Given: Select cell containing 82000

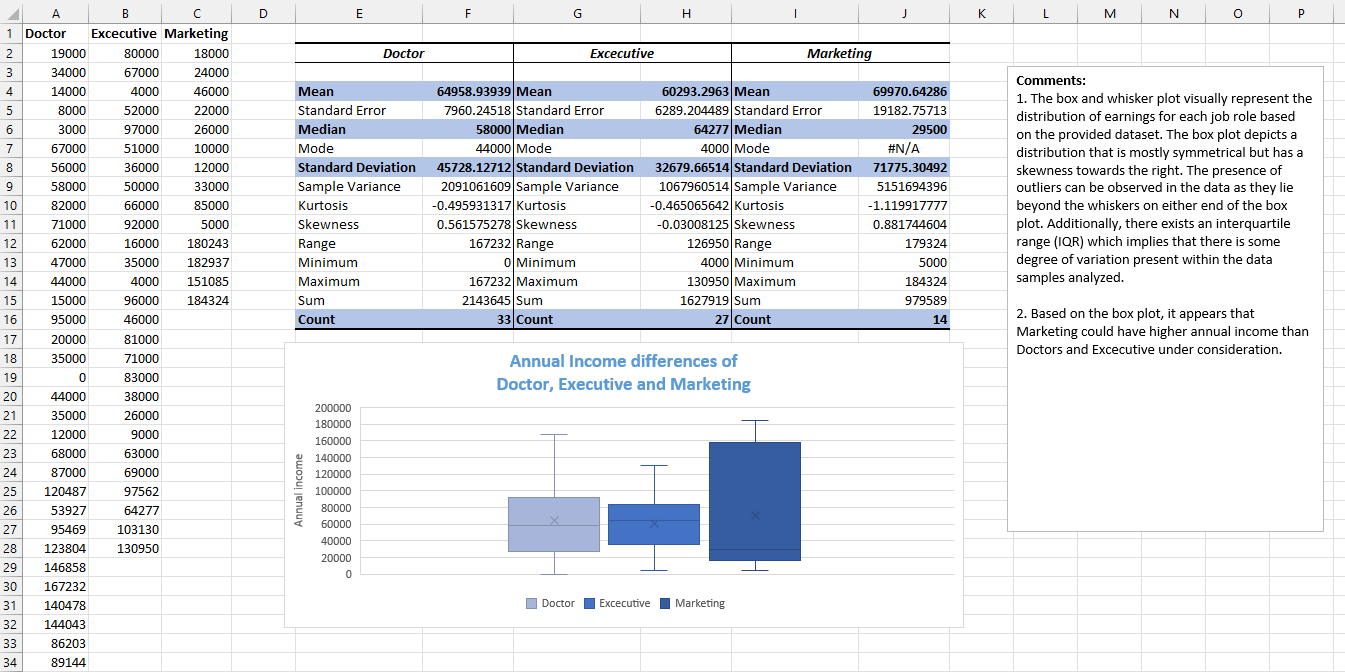Looking at the screenshot, I should (54, 205).
